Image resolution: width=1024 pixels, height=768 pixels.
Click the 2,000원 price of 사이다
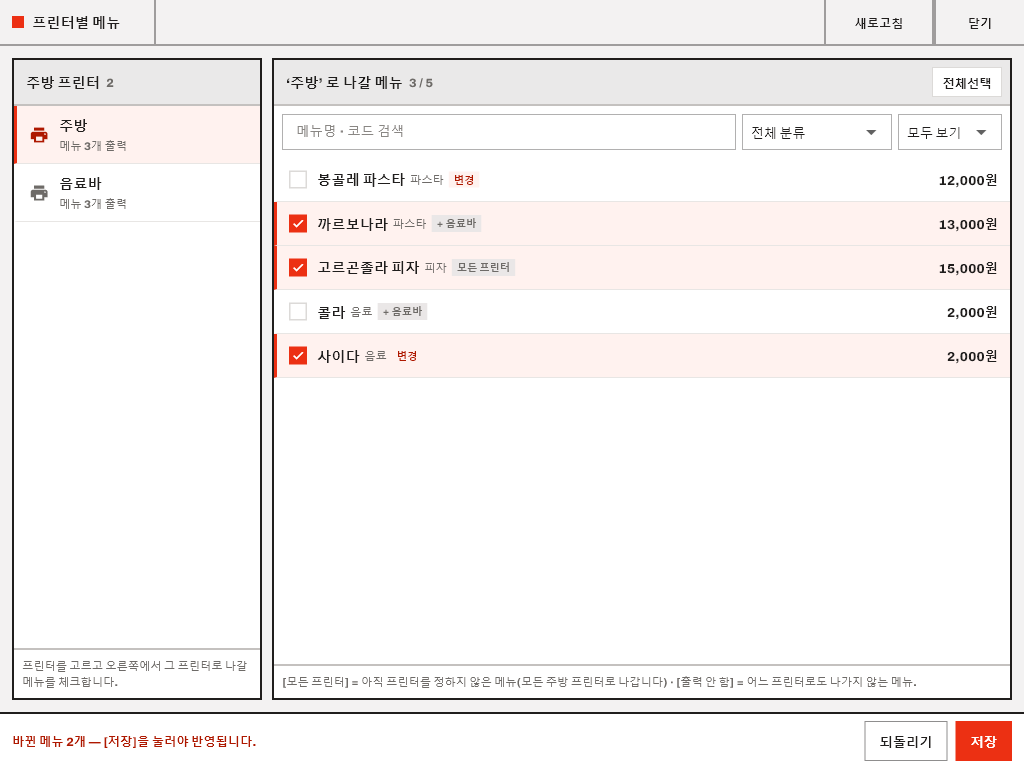972,357
